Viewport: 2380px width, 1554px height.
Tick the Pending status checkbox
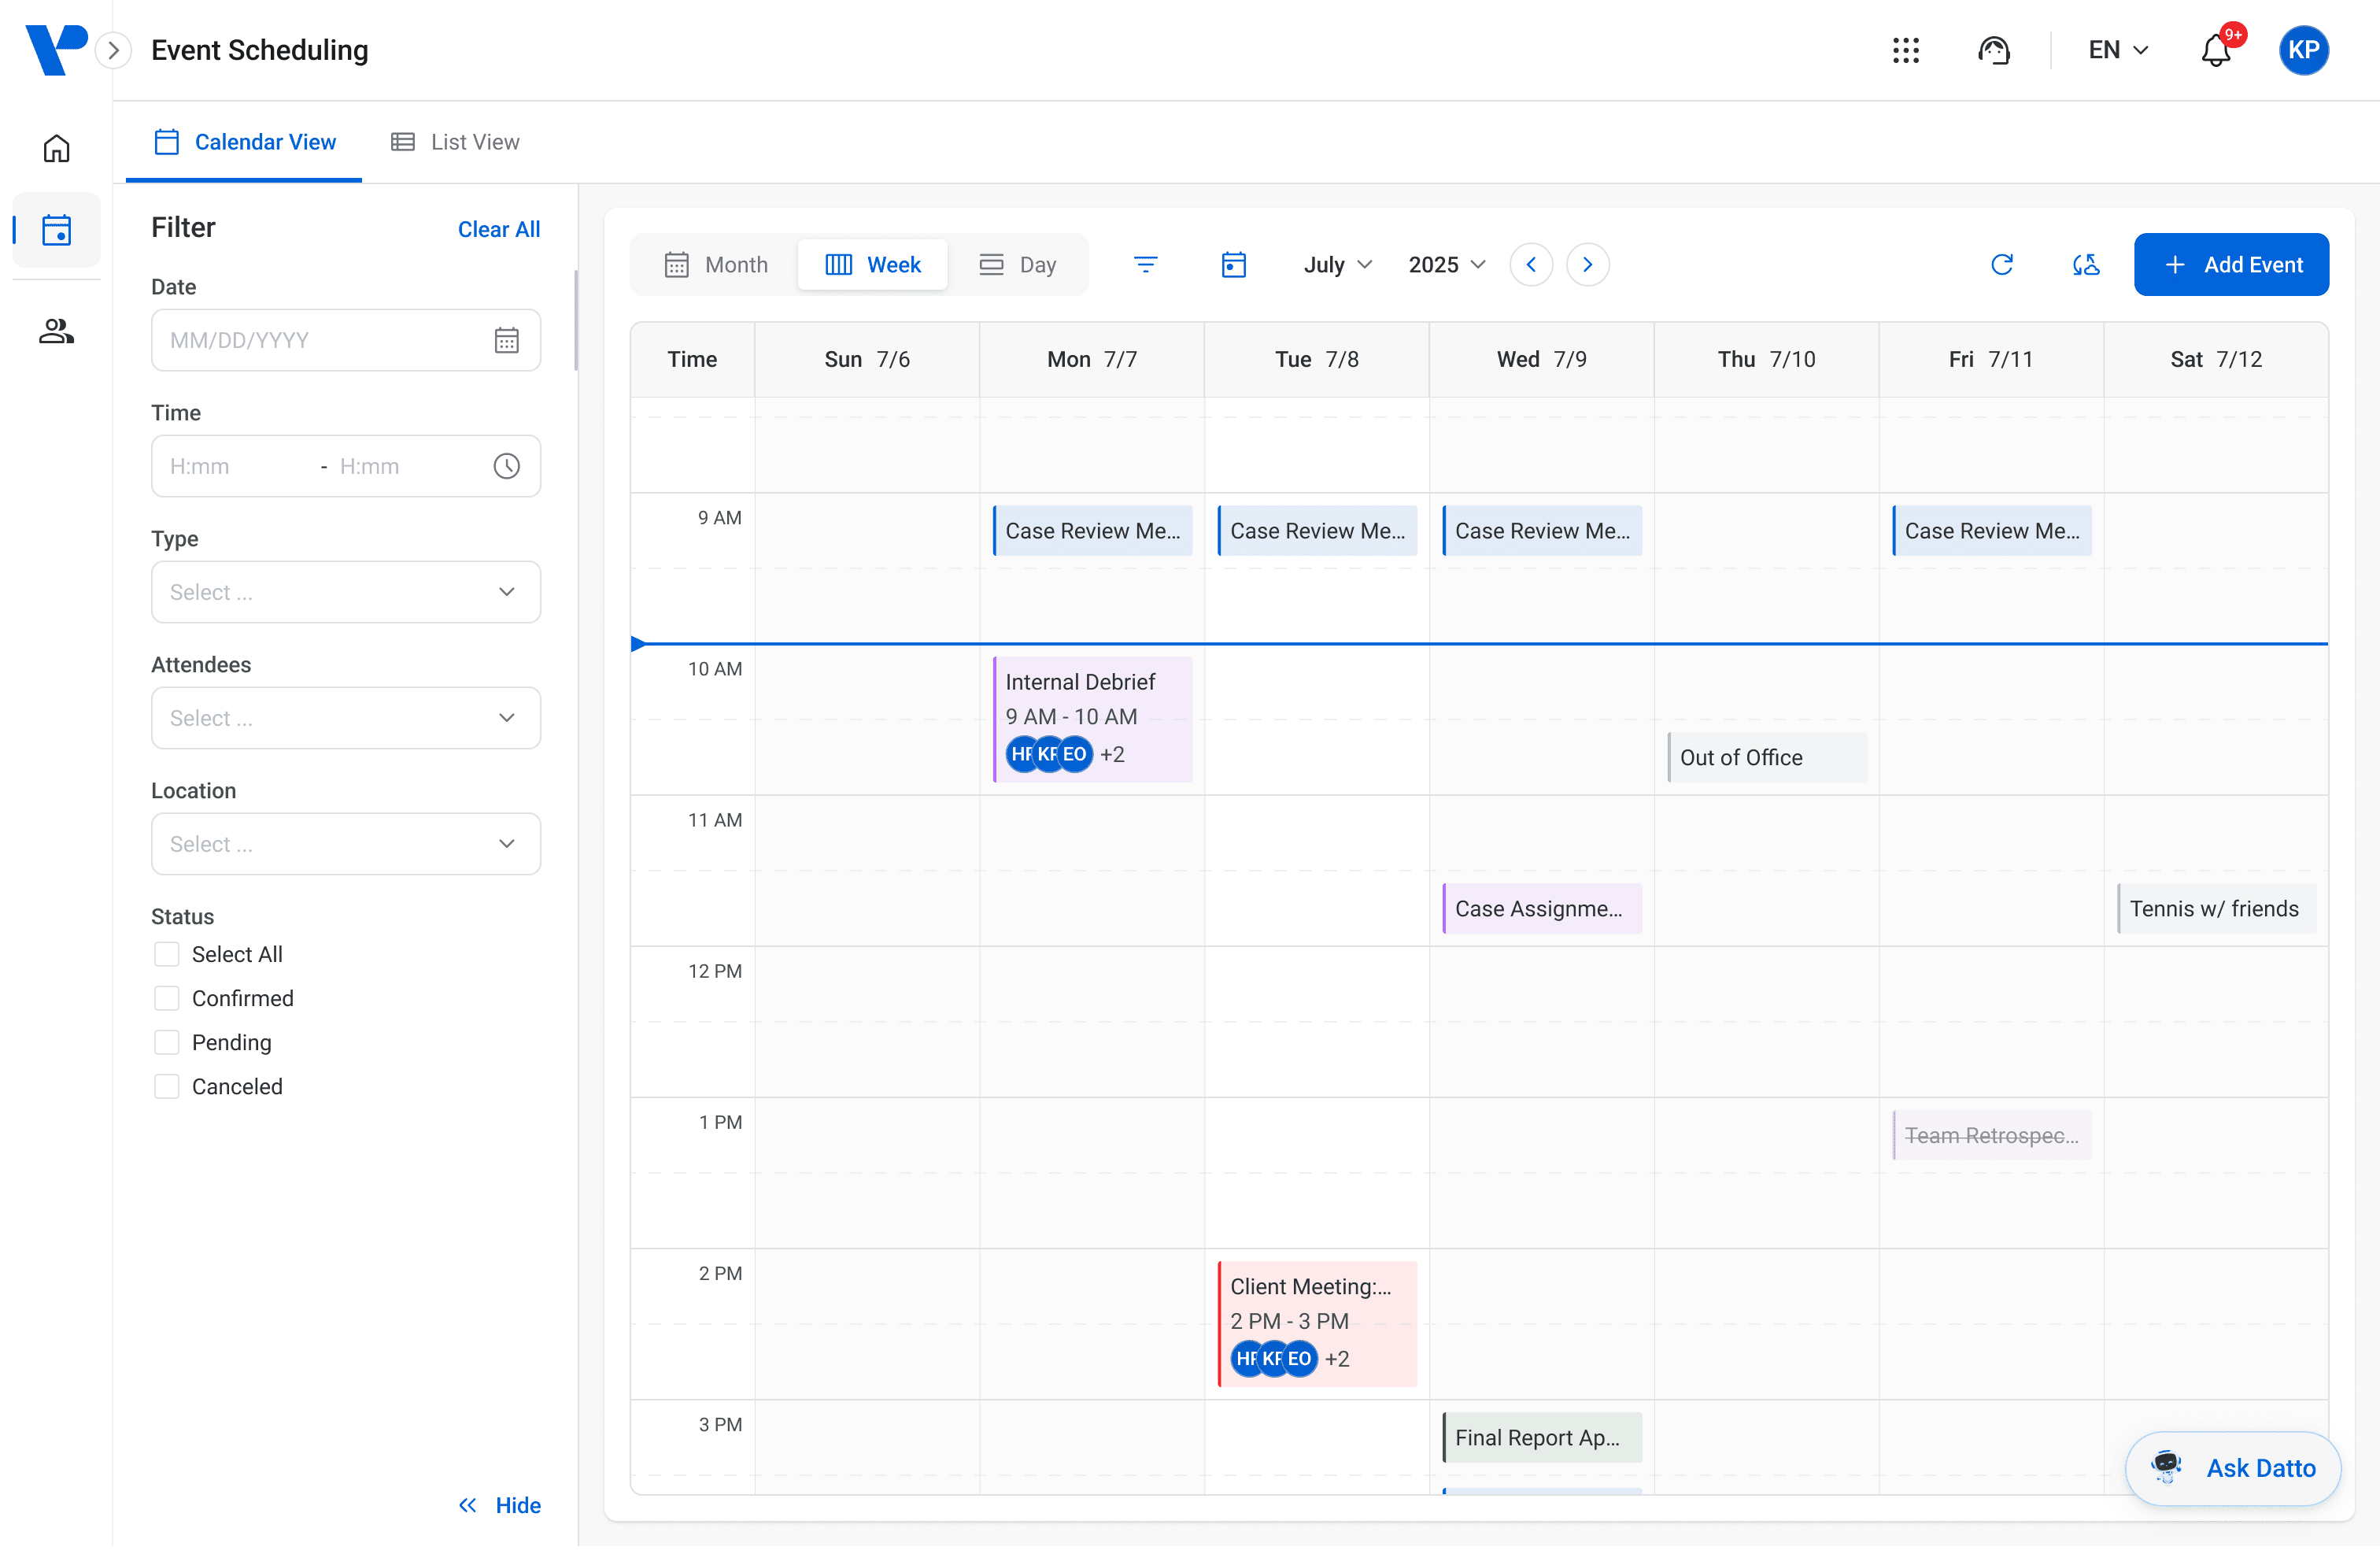[x=167, y=1042]
